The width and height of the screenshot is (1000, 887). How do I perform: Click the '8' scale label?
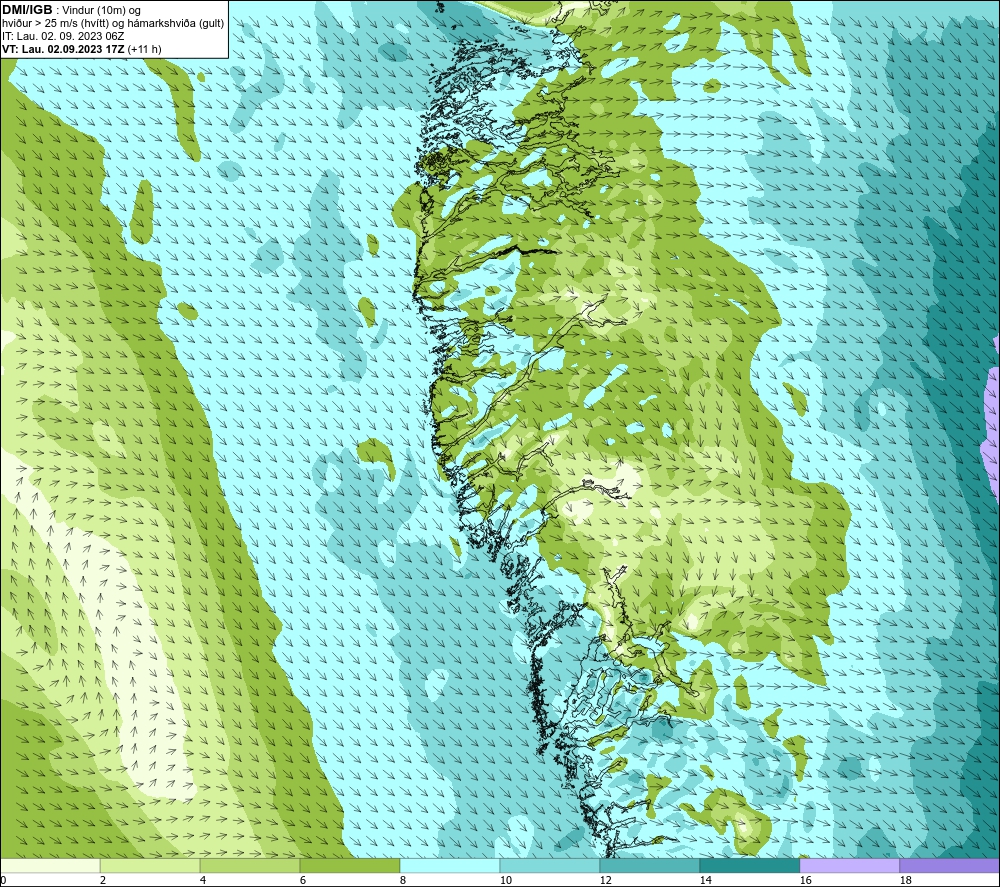point(403,880)
